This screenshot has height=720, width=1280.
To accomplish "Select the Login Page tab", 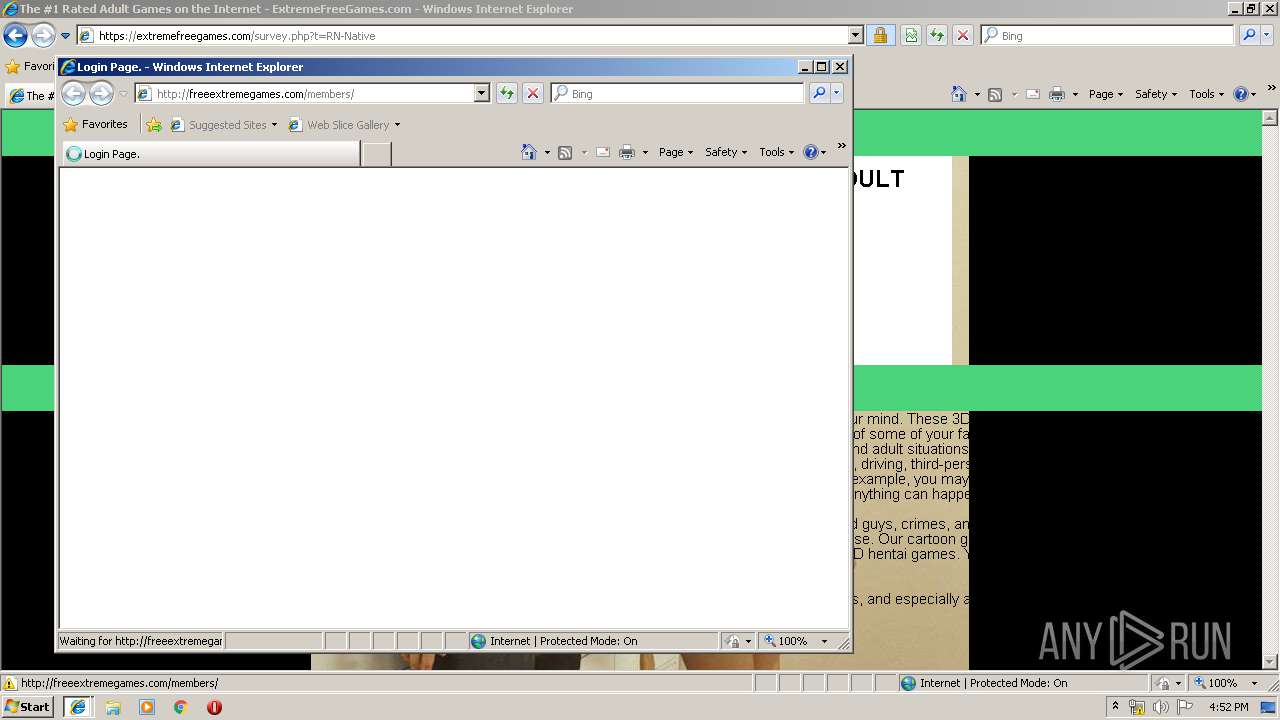I will (x=210, y=154).
